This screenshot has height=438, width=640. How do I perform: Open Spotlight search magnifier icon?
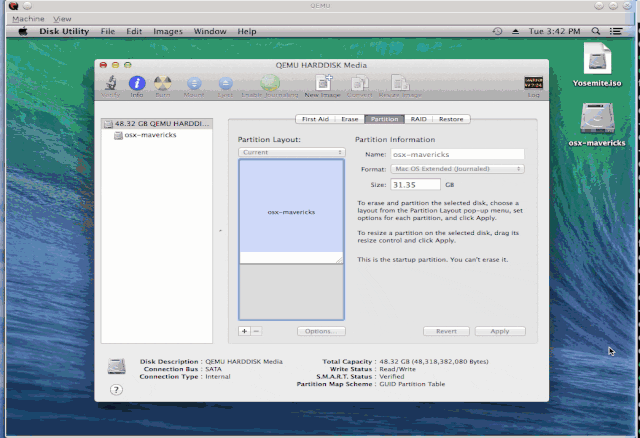596,31
